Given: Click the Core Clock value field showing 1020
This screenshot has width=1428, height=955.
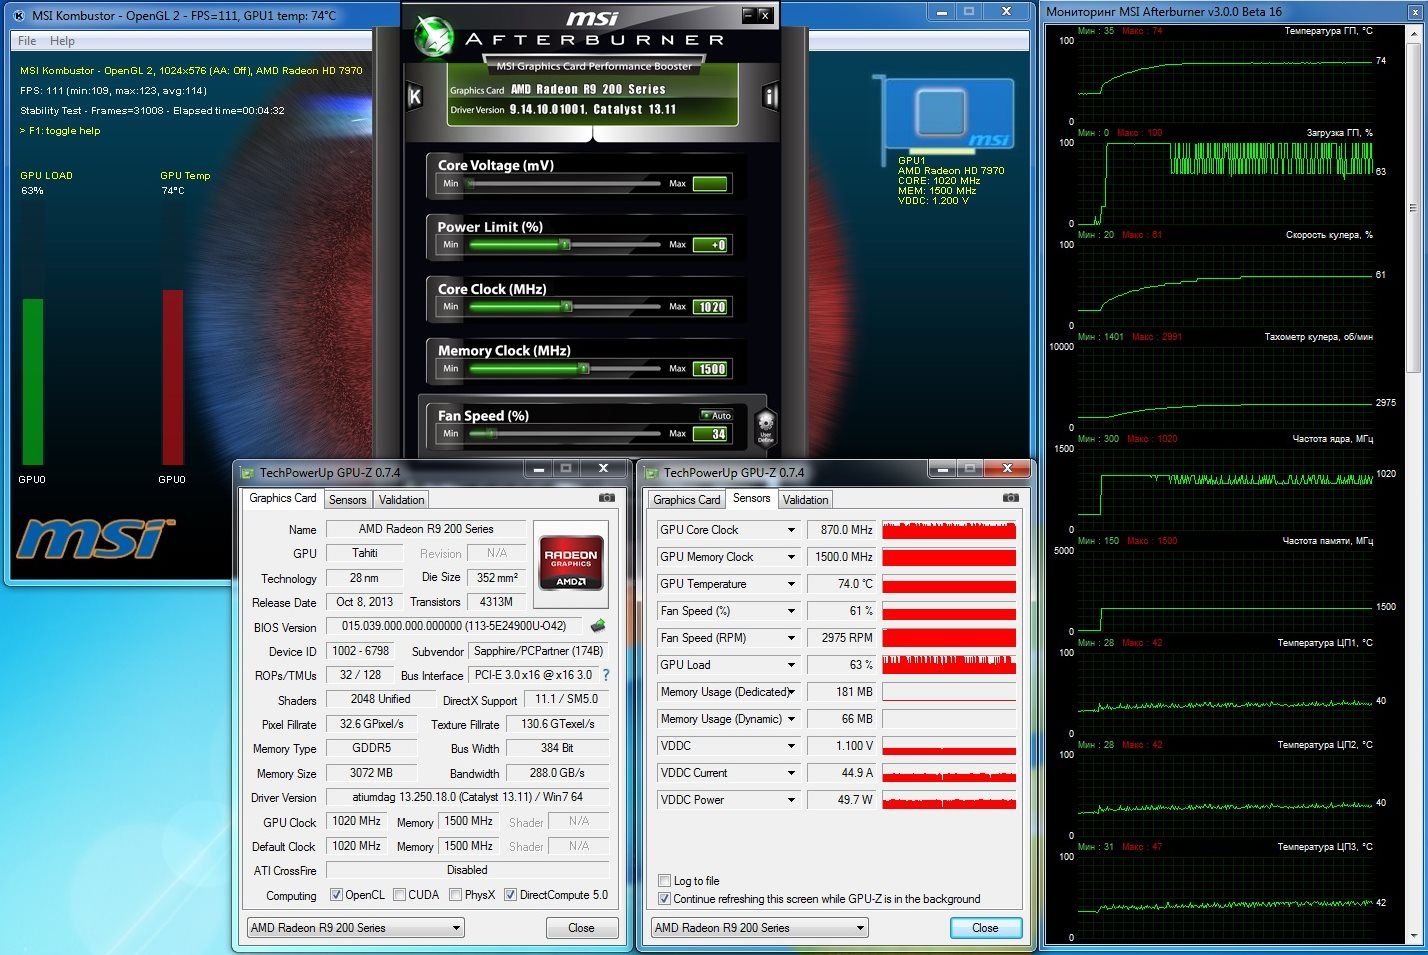Looking at the screenshot, I should coord(710,307).
